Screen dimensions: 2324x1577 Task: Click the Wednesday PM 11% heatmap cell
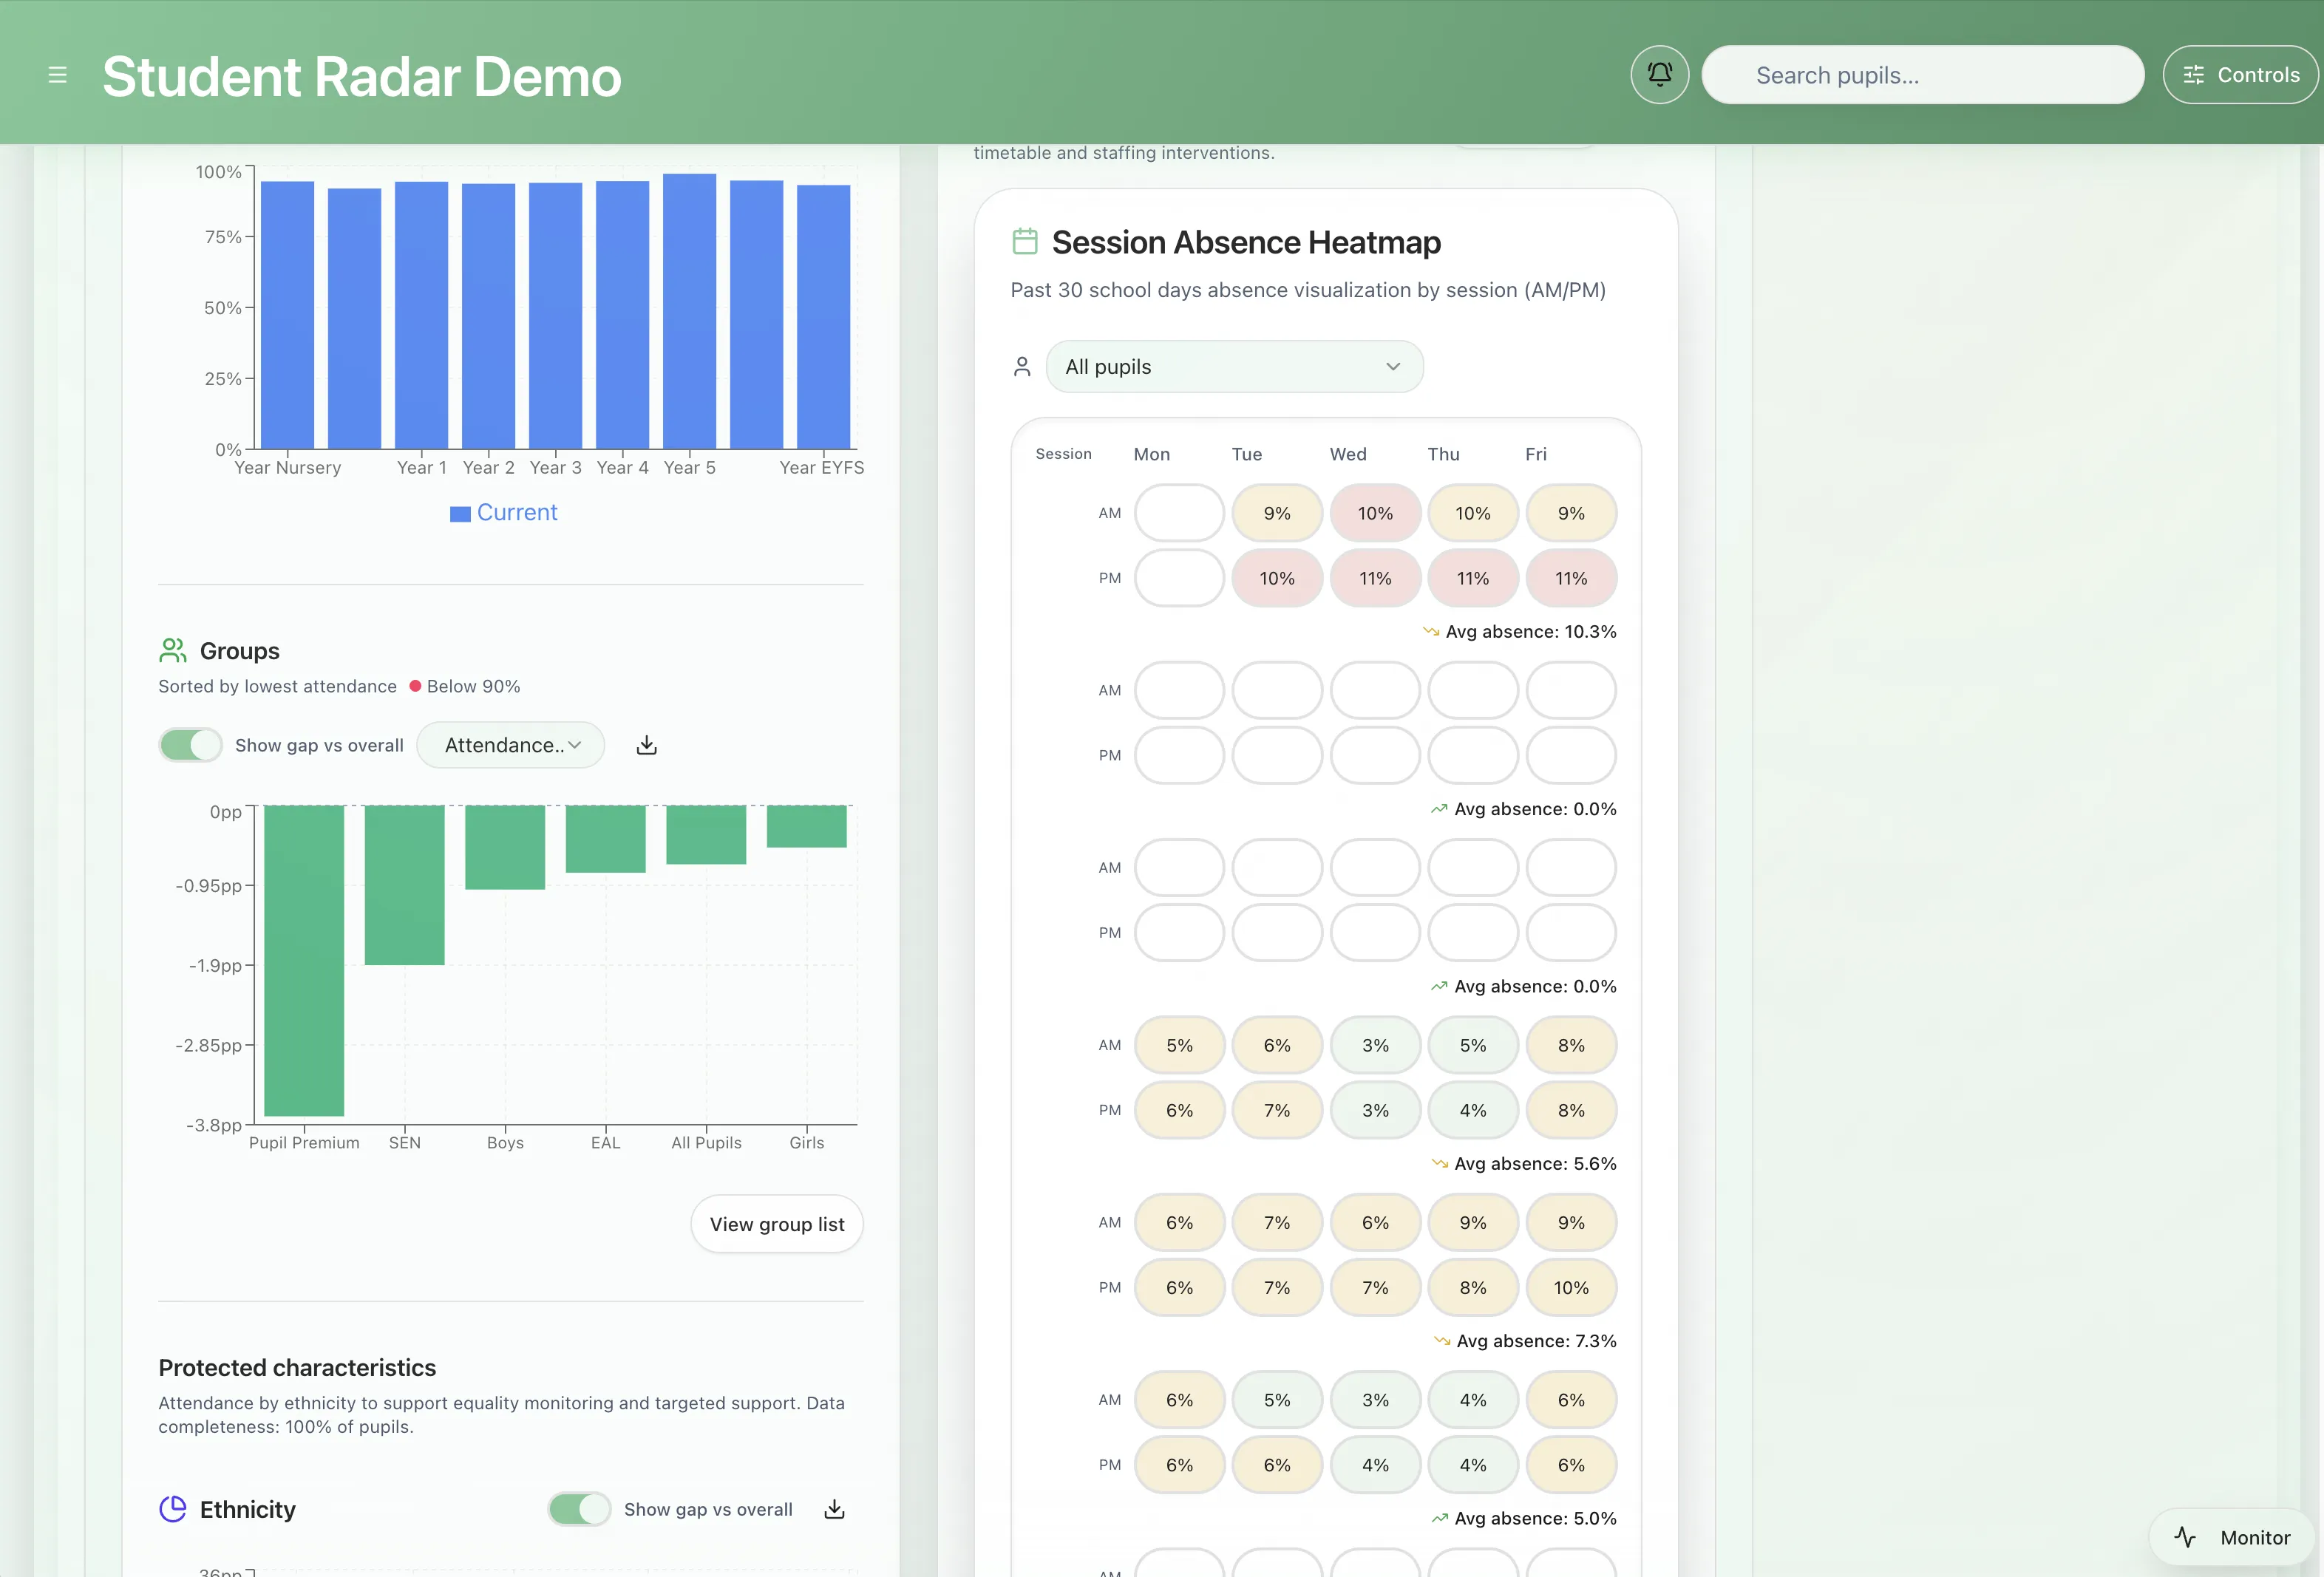pyautogui.click(x=1374, y=578)
